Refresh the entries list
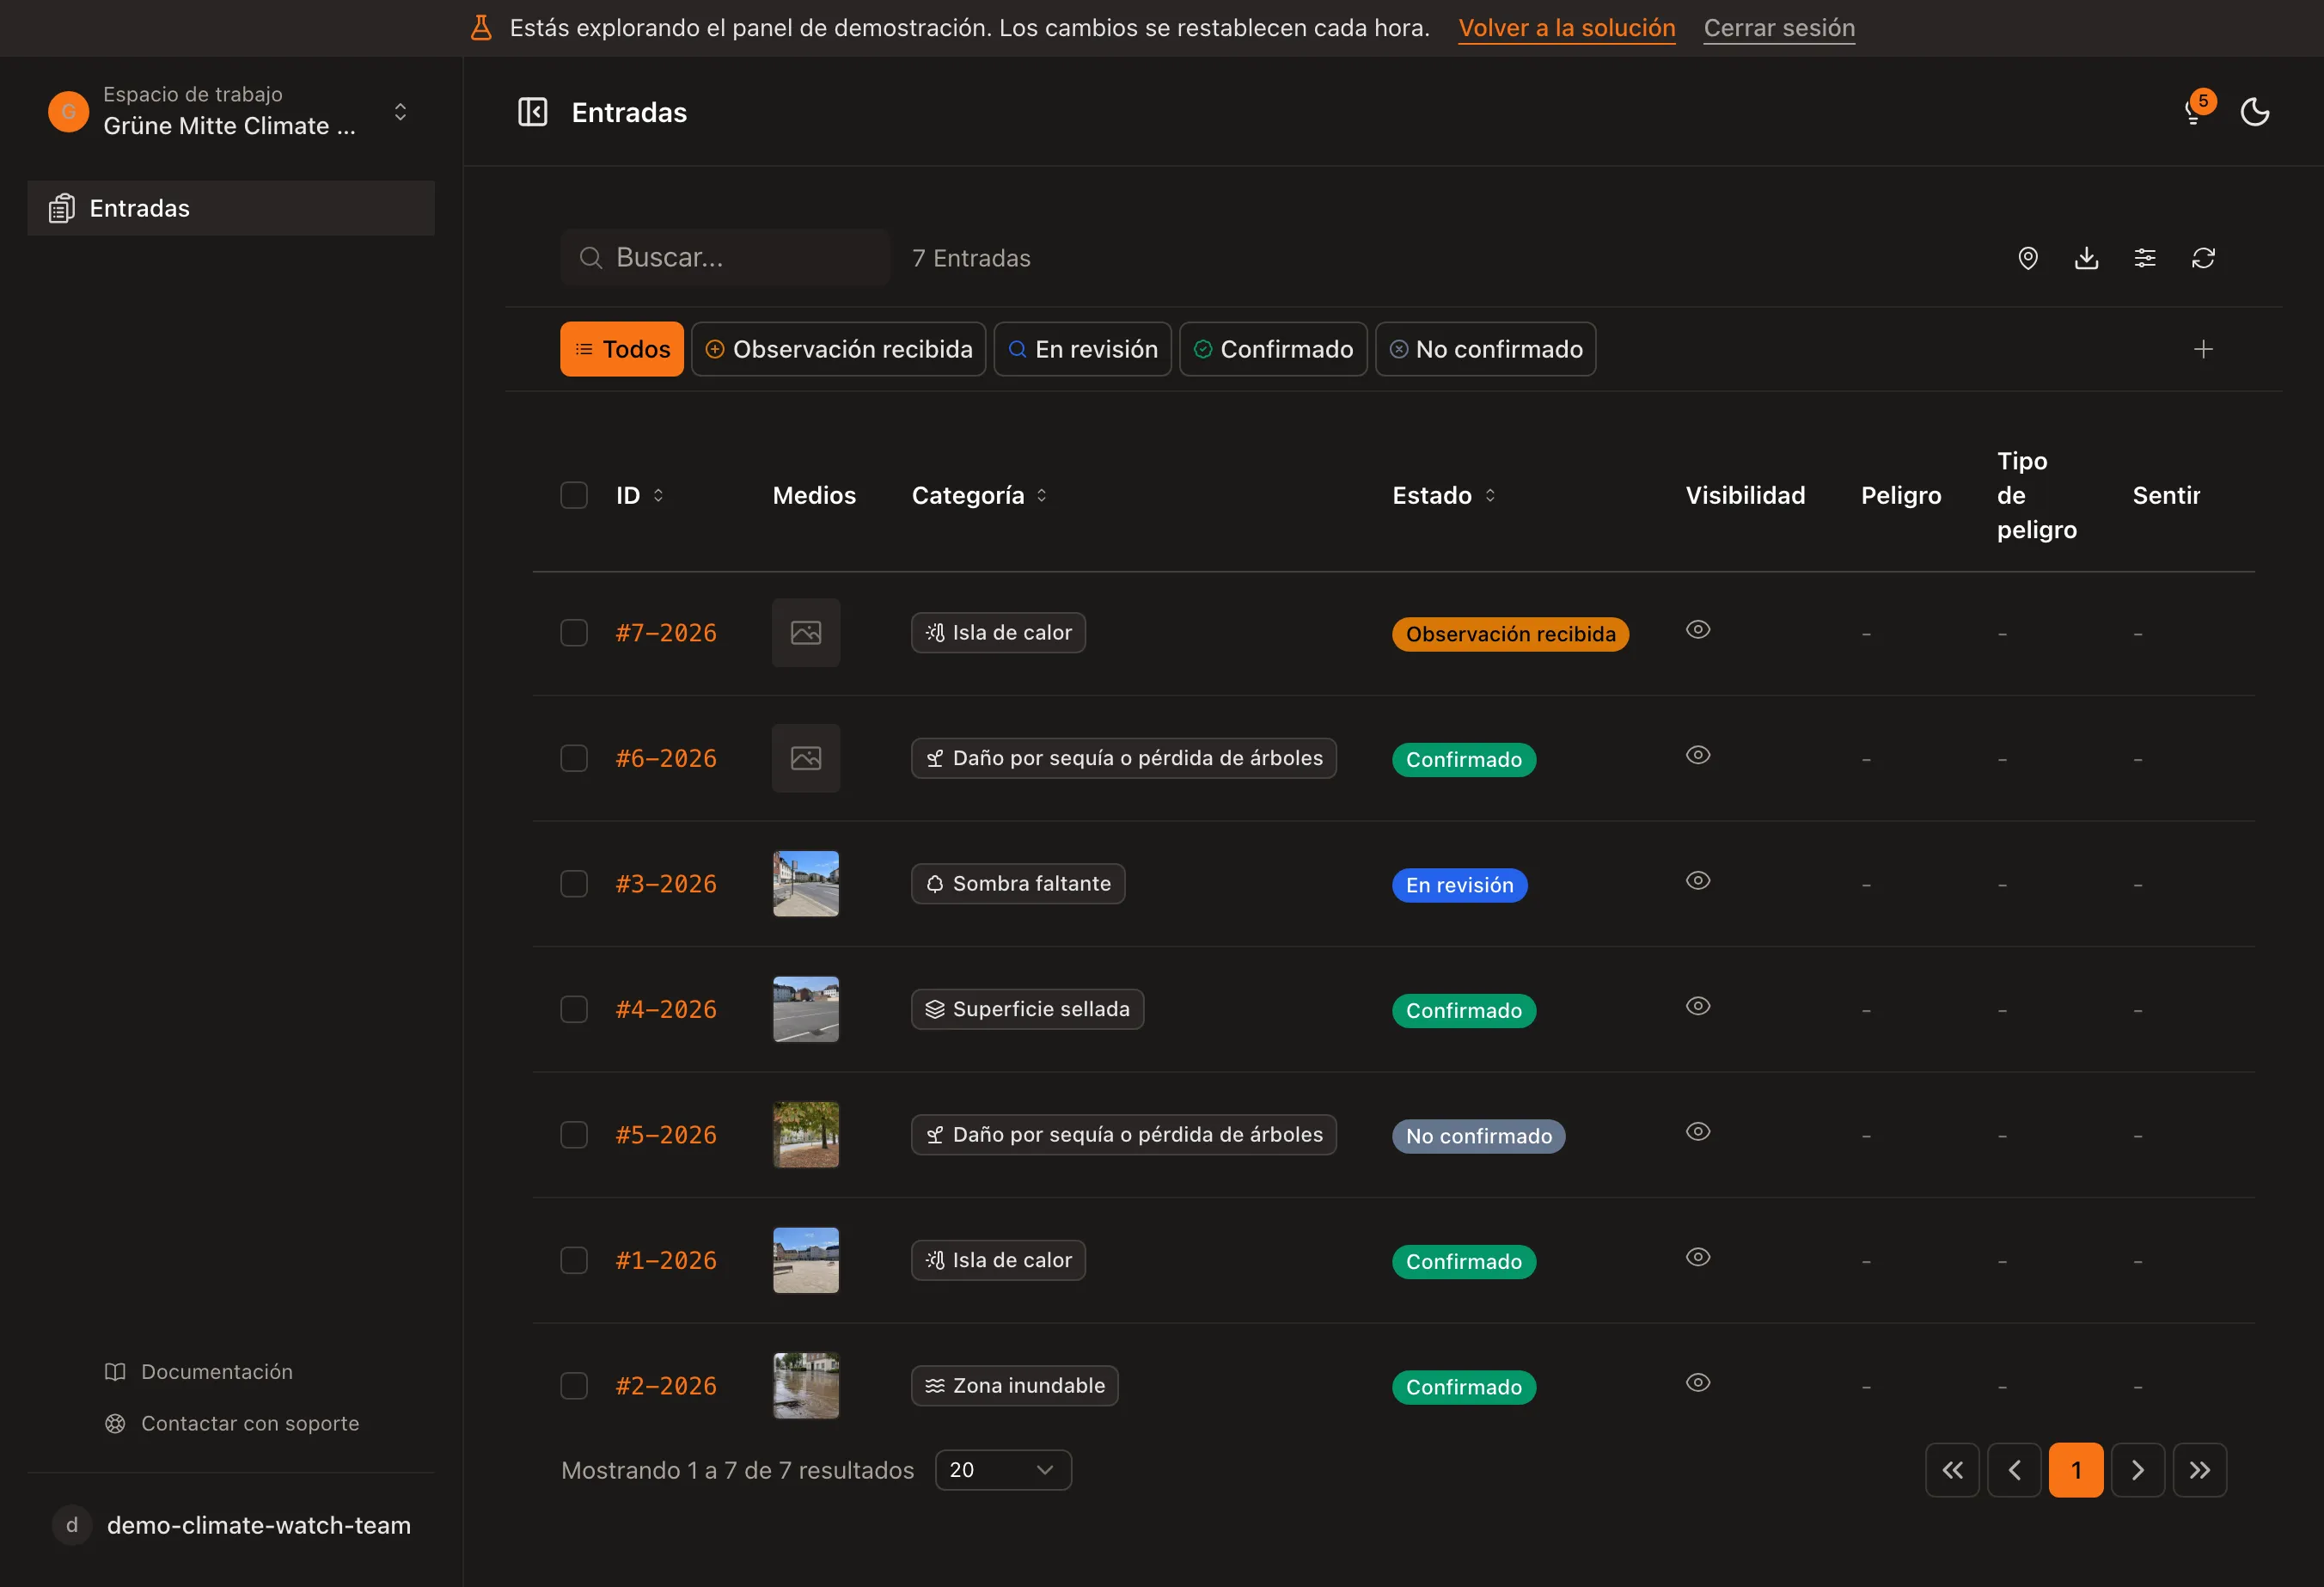Image resolution: width=2324 pixels, height=1587 pixels. click(2203, 258)
